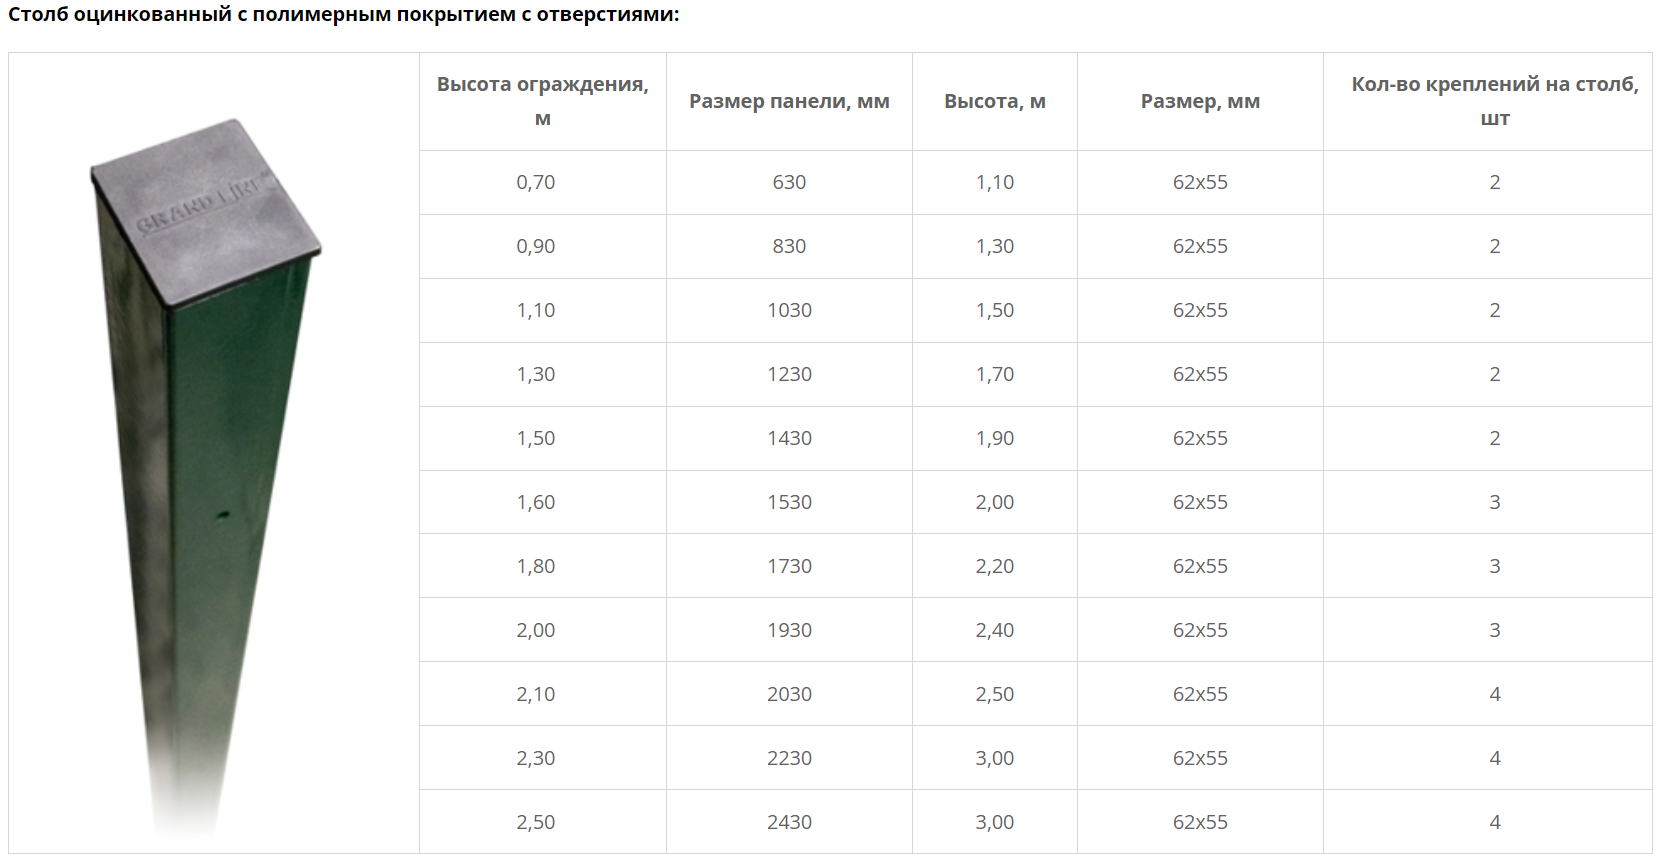
Task: Click 'Кол-во креплений на столб, шт' header
Action: pyautogui.click(x=1495, y=101)
